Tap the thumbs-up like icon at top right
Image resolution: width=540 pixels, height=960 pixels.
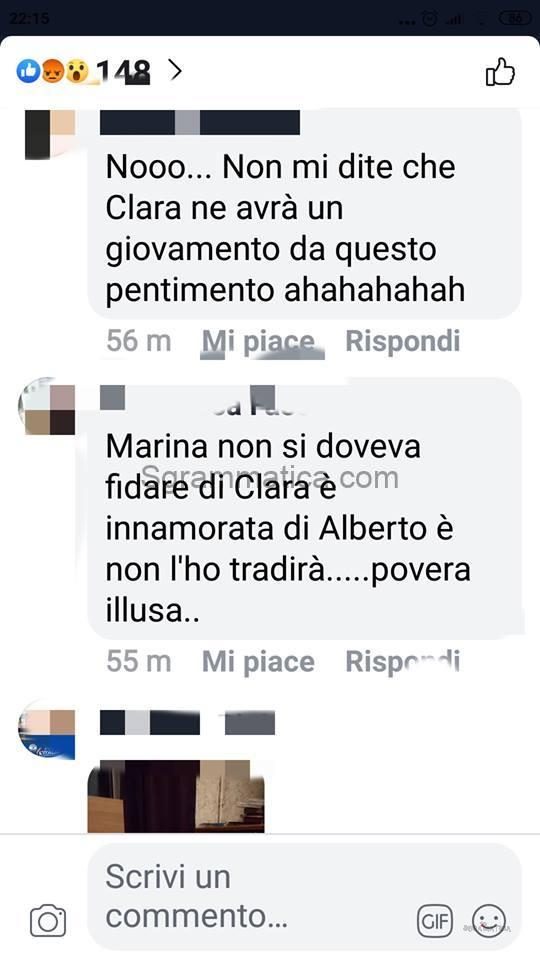point(500,72)
